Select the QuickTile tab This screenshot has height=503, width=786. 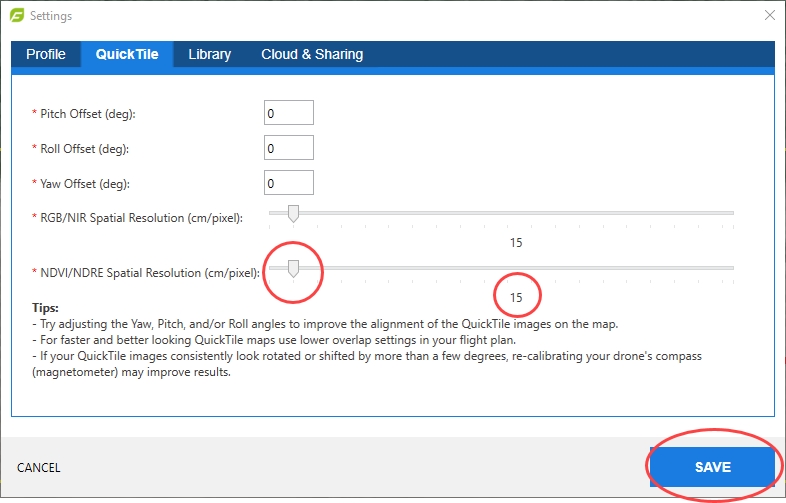point(127,54)
